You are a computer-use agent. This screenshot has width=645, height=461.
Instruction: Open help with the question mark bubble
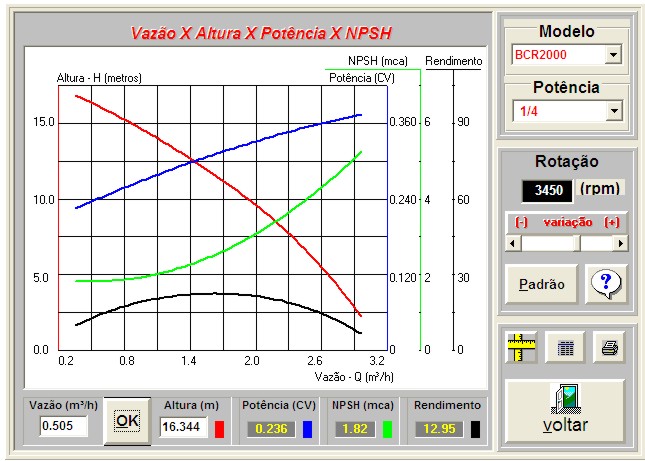pyautogui.click(x=606, y=284)
